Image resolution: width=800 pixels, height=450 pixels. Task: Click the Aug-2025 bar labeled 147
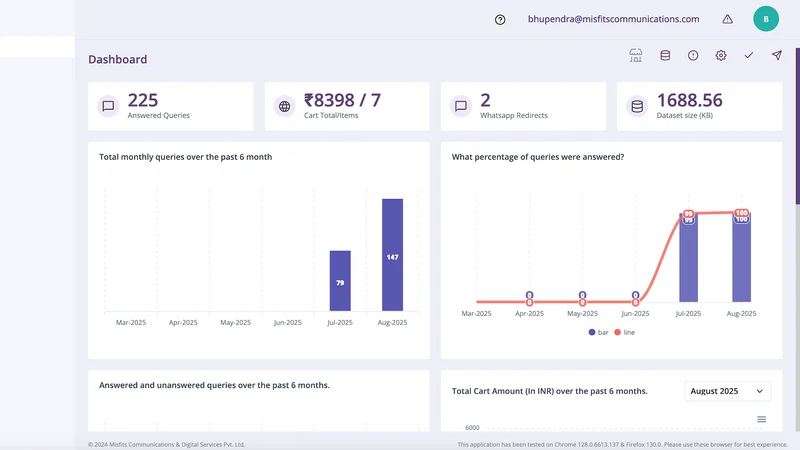point(392,255)
